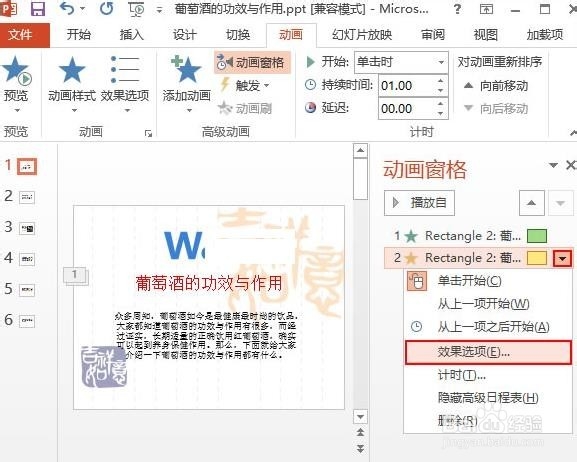Viewport: 577px width, 462px height.
Task: Collapse the ribbon with the chevron
Action: (573, 133)
